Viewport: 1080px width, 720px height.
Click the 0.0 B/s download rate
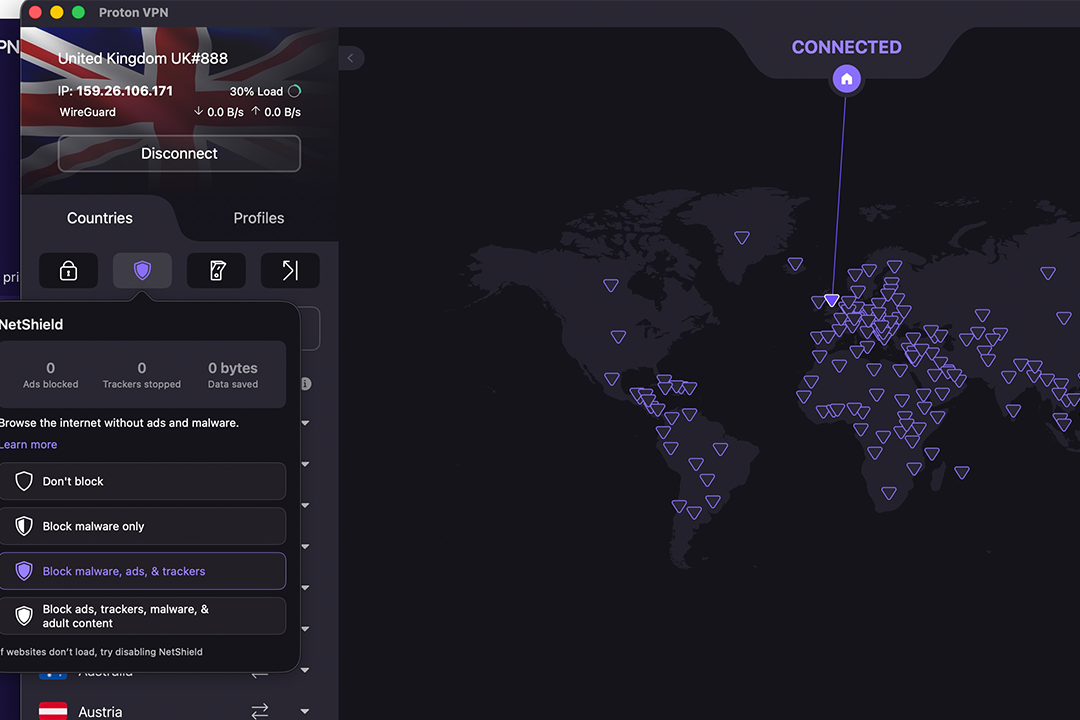[225, 112]
